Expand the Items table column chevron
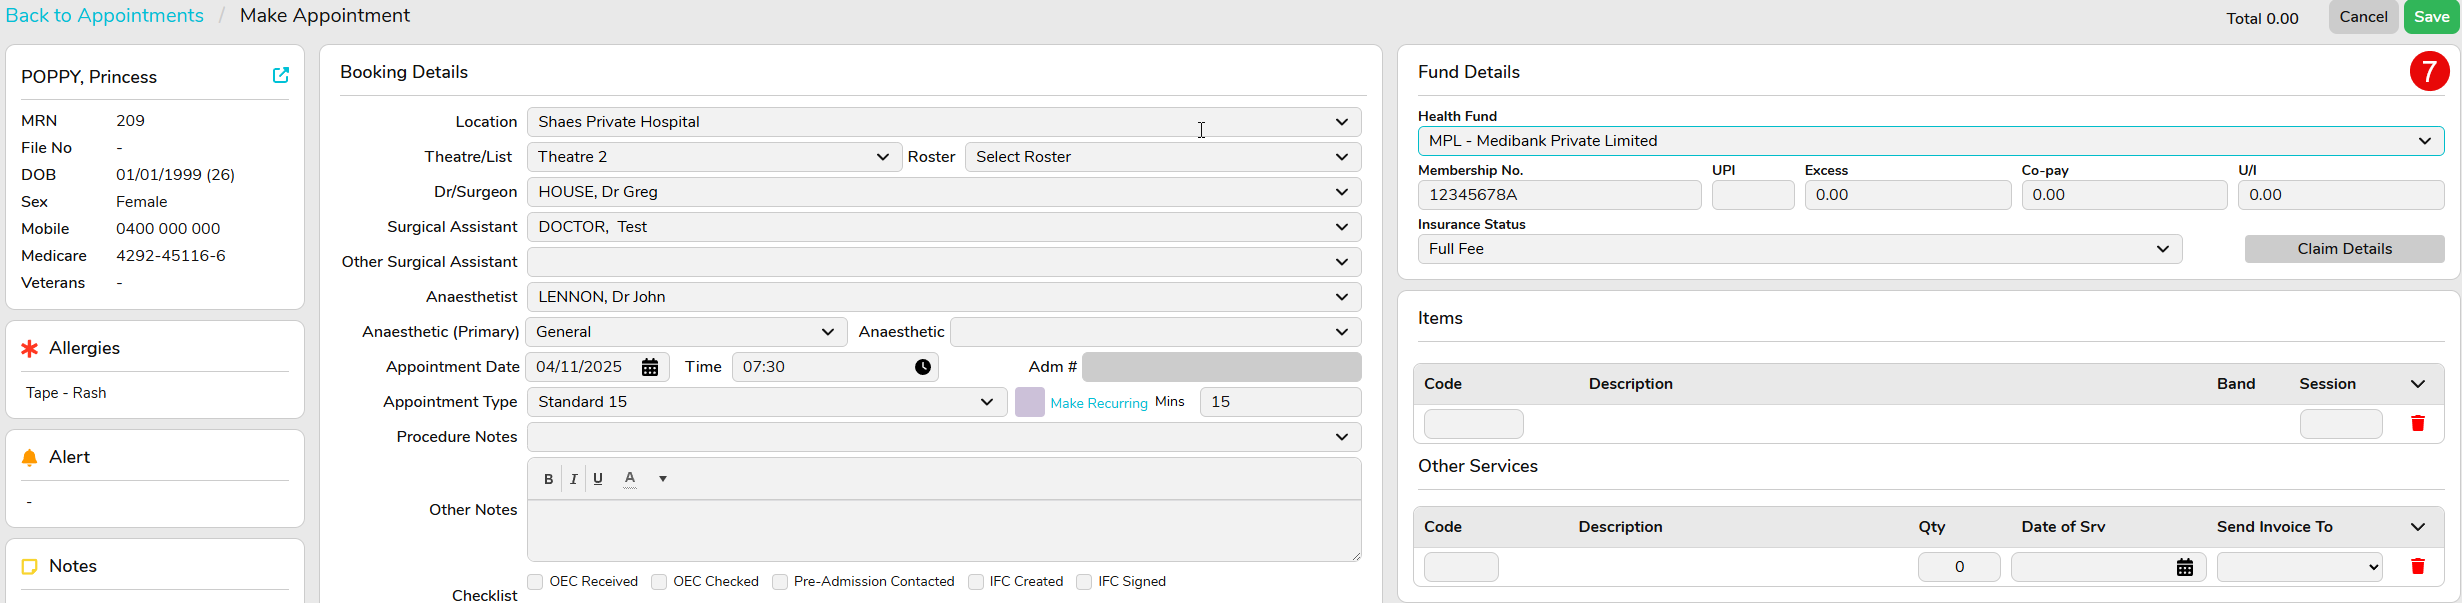 (2417, 384)
